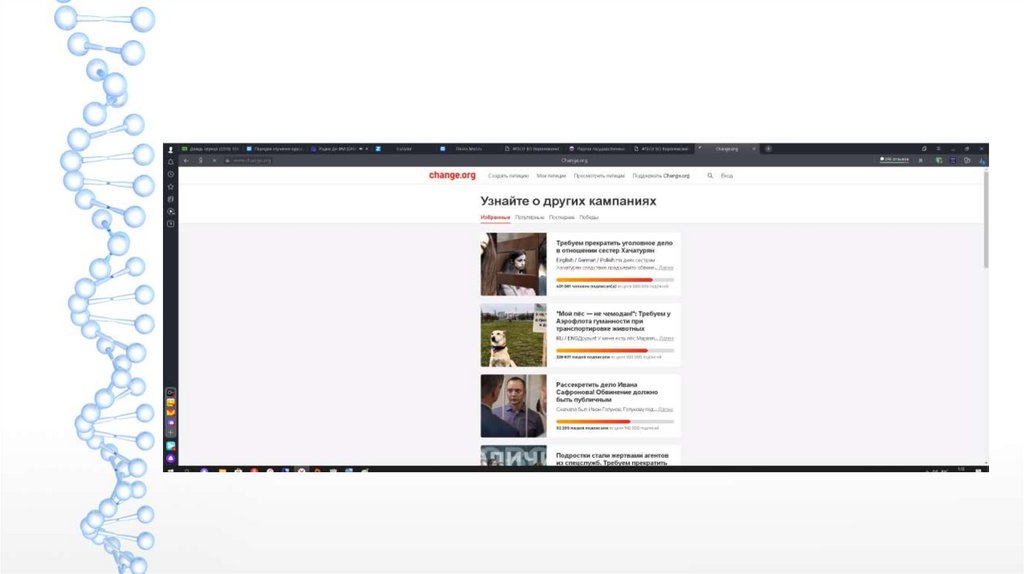Click title 'Рассекретить дело Ивана Сафронова'
Screen dimensions: 1024x574
[x=607, y=392]
